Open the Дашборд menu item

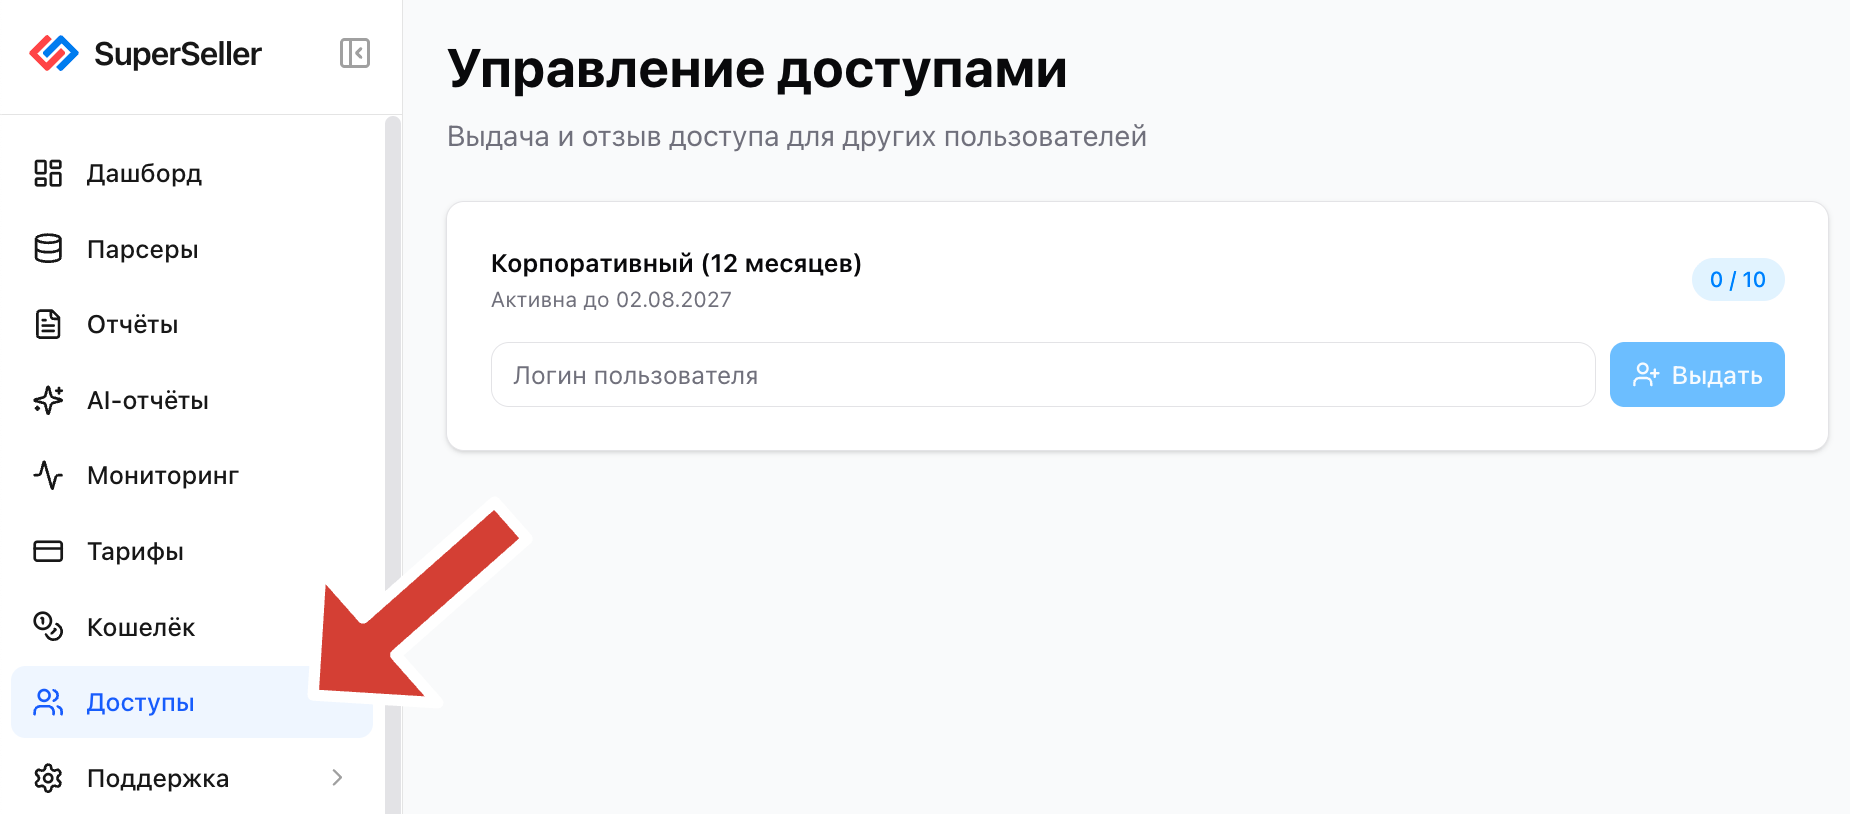pyautogui.click(x=192, y=173)
